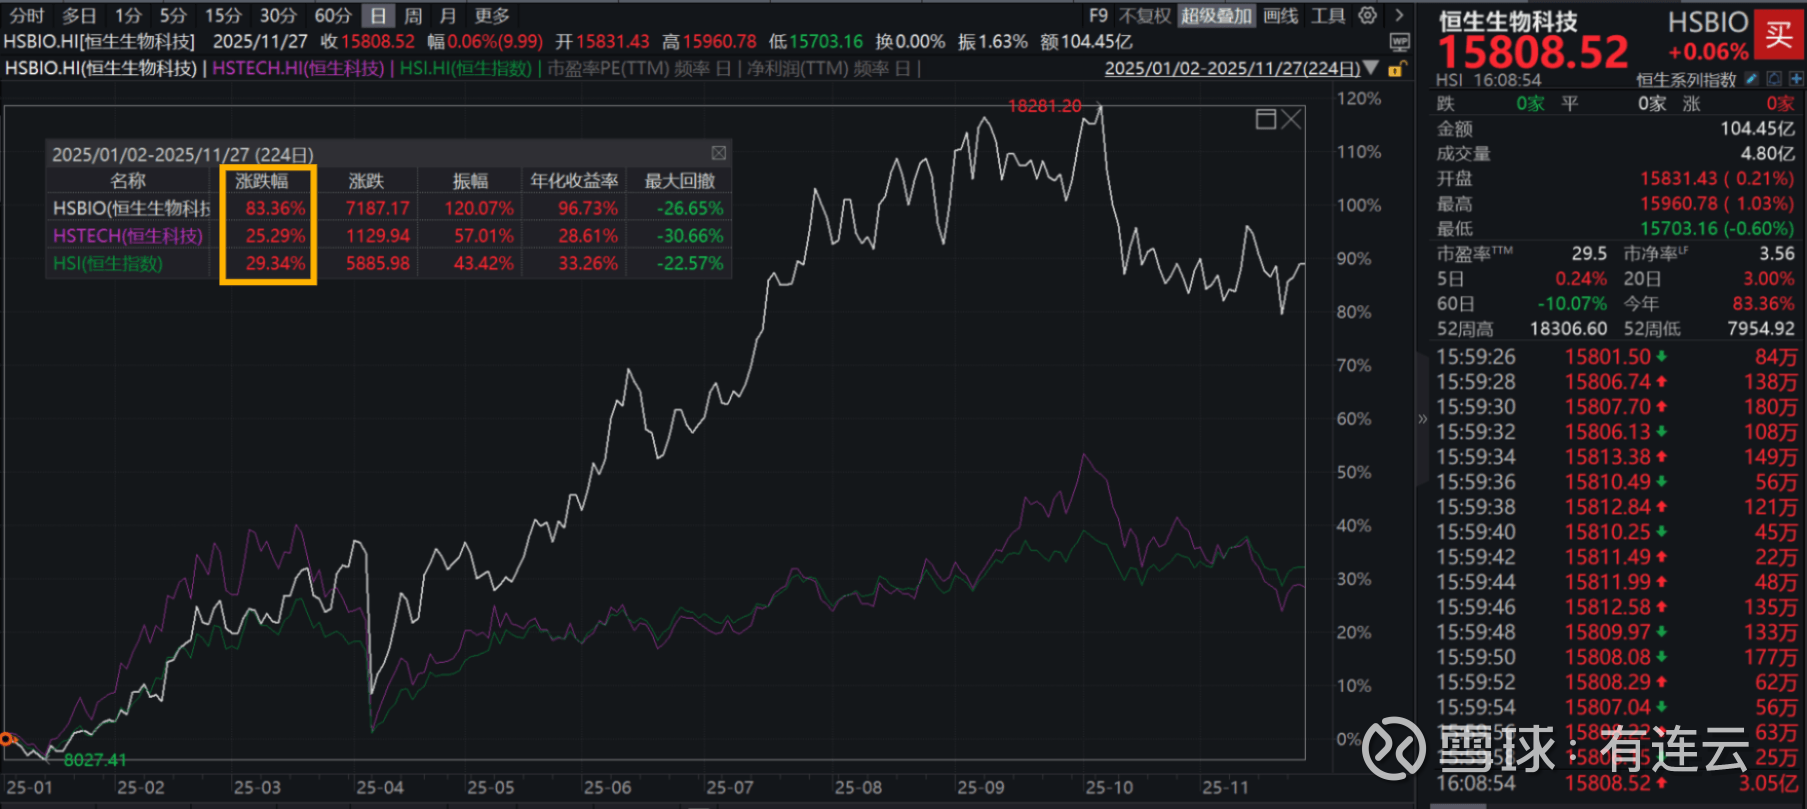Click the 金额 value 104.45亿
1807x809 pixels.
1757,129
